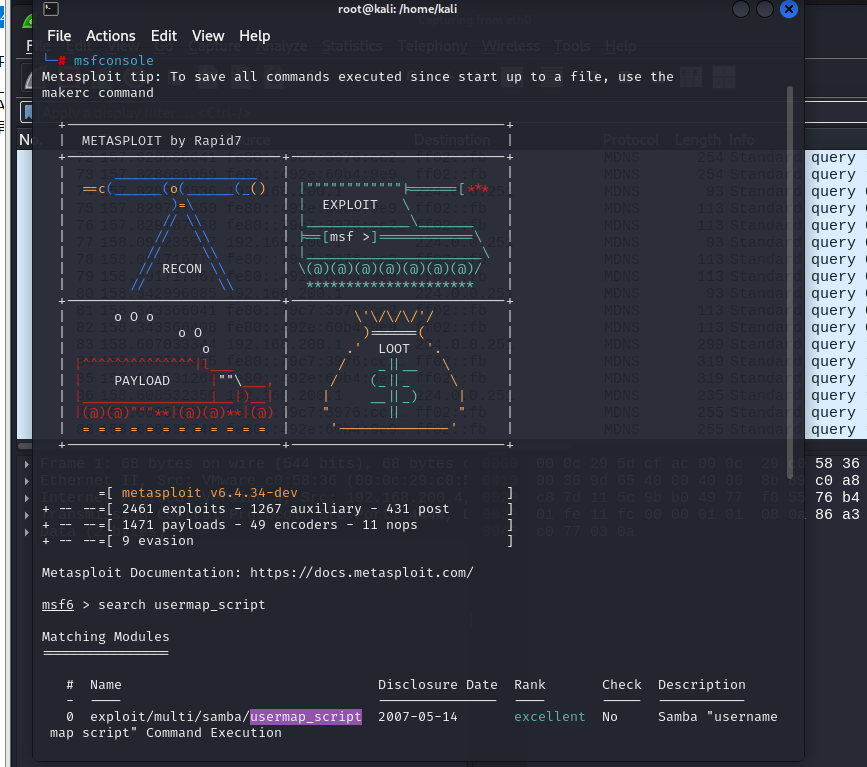
Task: Click the 'Check' column header
Action: [621, 685]
